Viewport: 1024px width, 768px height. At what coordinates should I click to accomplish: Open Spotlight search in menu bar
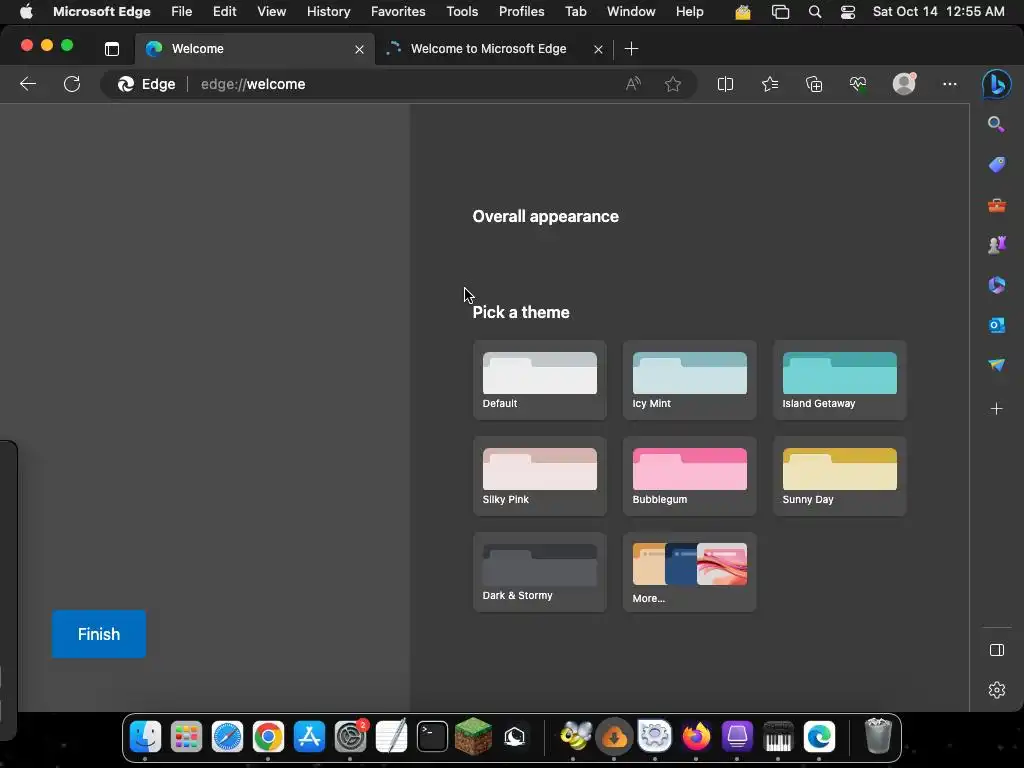pyautogui.click(x=814, y=12)
